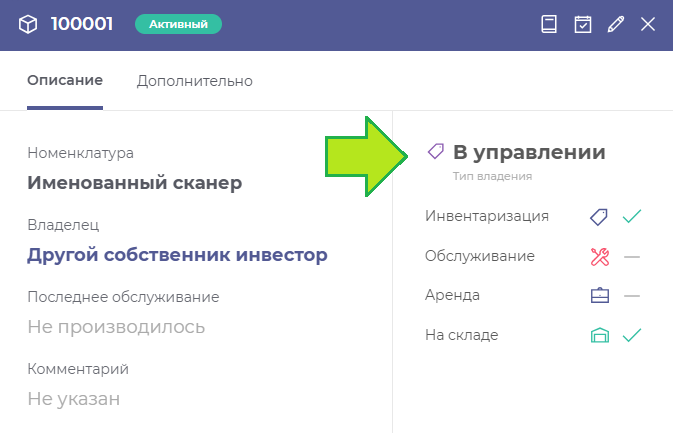Screen dimensions: 673x433
Task: Click the Не указан comment field
Action: tap(74, 399)
